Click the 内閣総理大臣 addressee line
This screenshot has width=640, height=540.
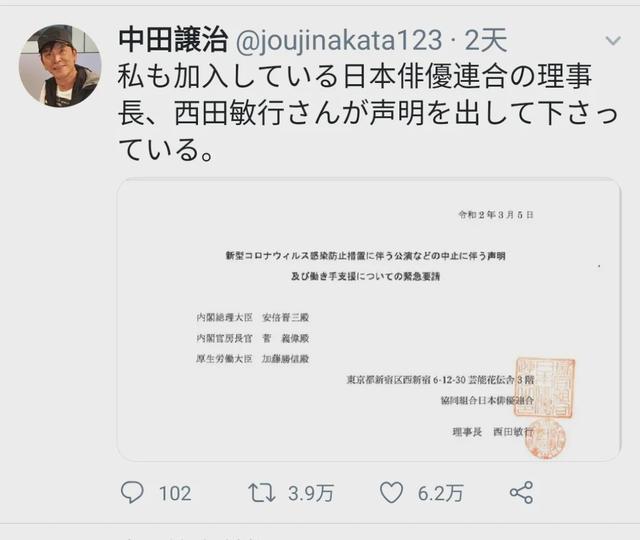pyautogui.click(x=253, y=317)
